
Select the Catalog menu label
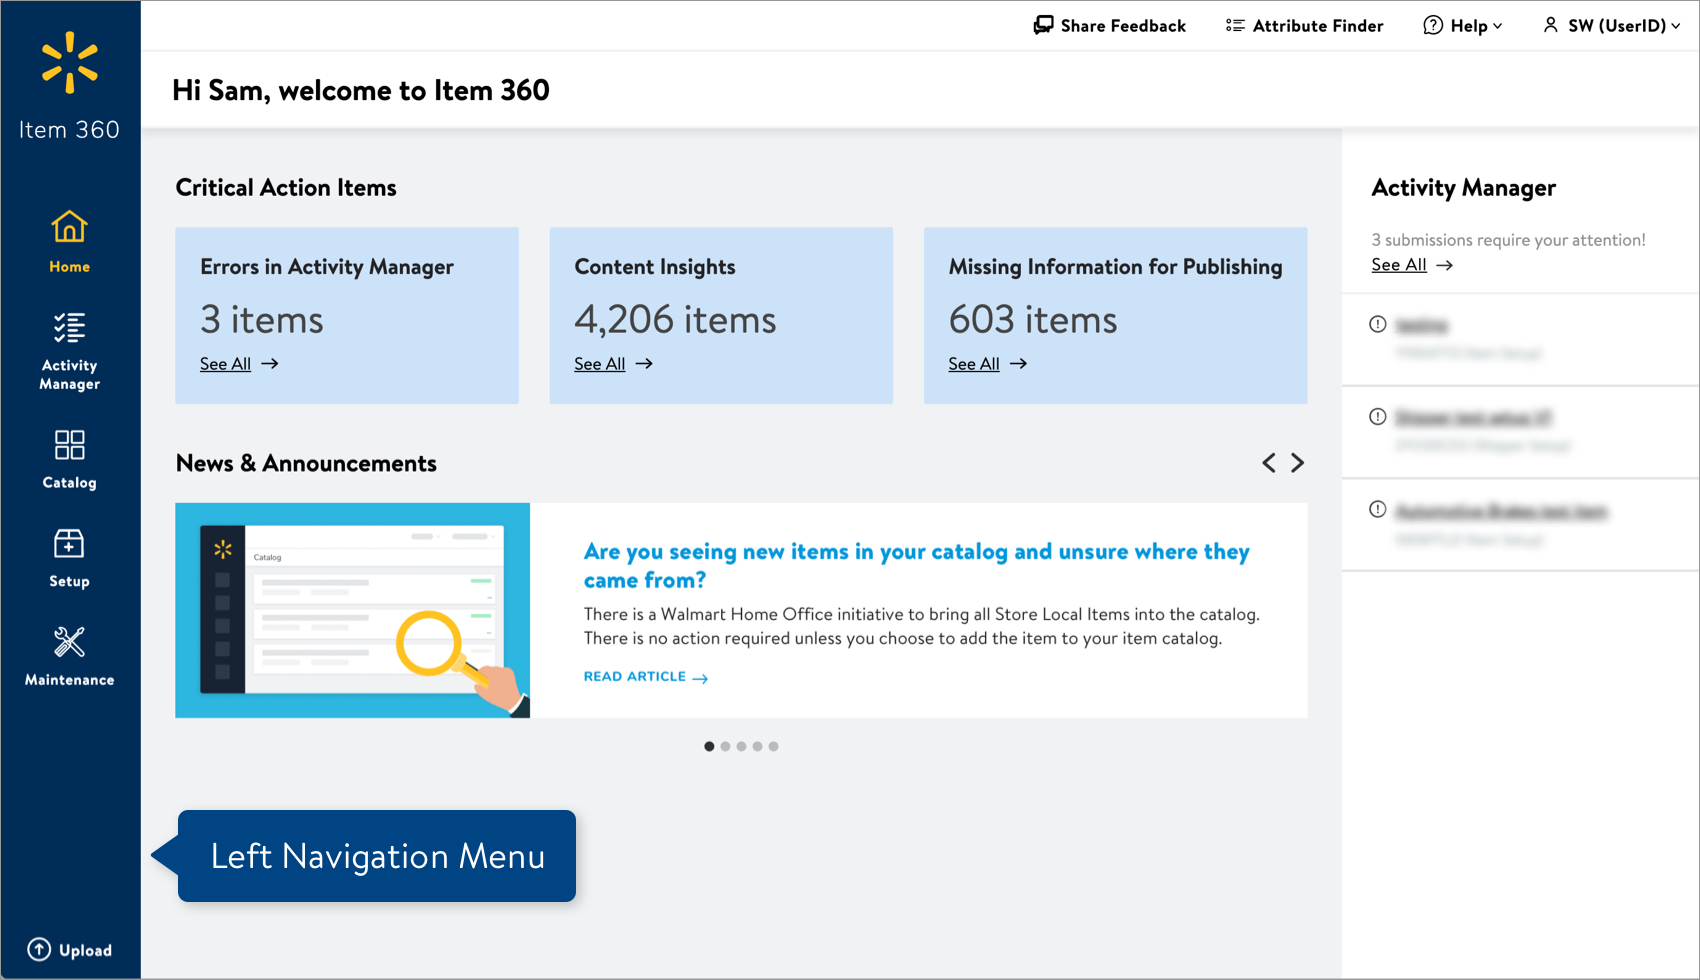[x=69, y=483]
